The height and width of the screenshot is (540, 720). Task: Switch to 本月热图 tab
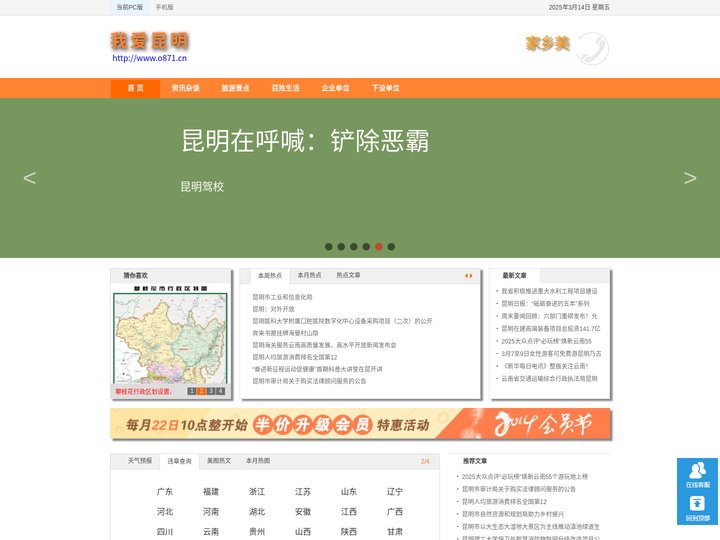258,461
